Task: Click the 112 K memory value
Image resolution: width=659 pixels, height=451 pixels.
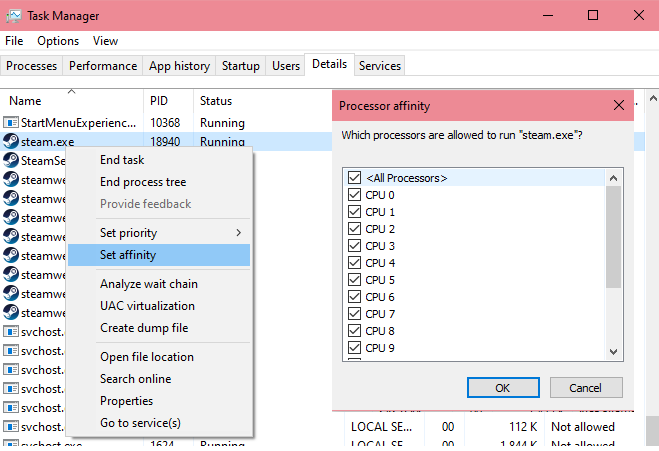Action: 523,427
